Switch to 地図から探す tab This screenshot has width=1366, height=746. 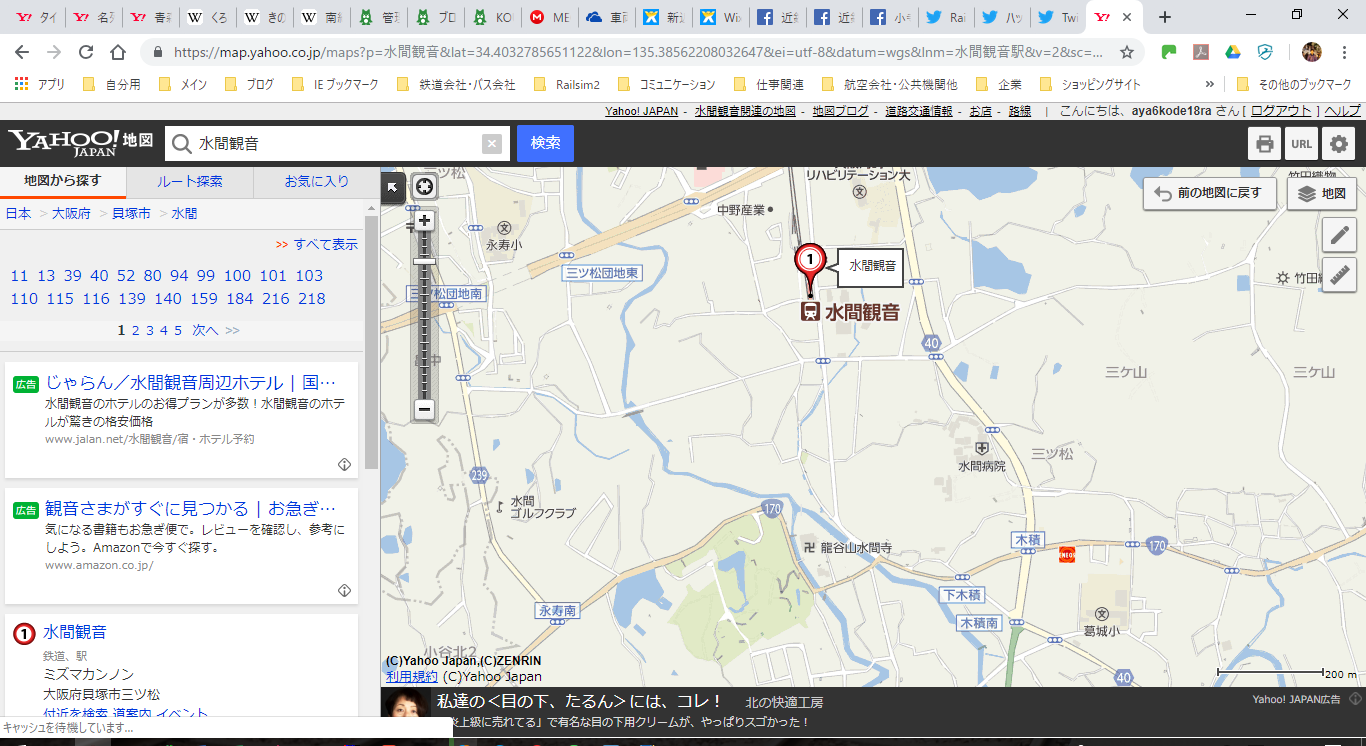[63, 182]
